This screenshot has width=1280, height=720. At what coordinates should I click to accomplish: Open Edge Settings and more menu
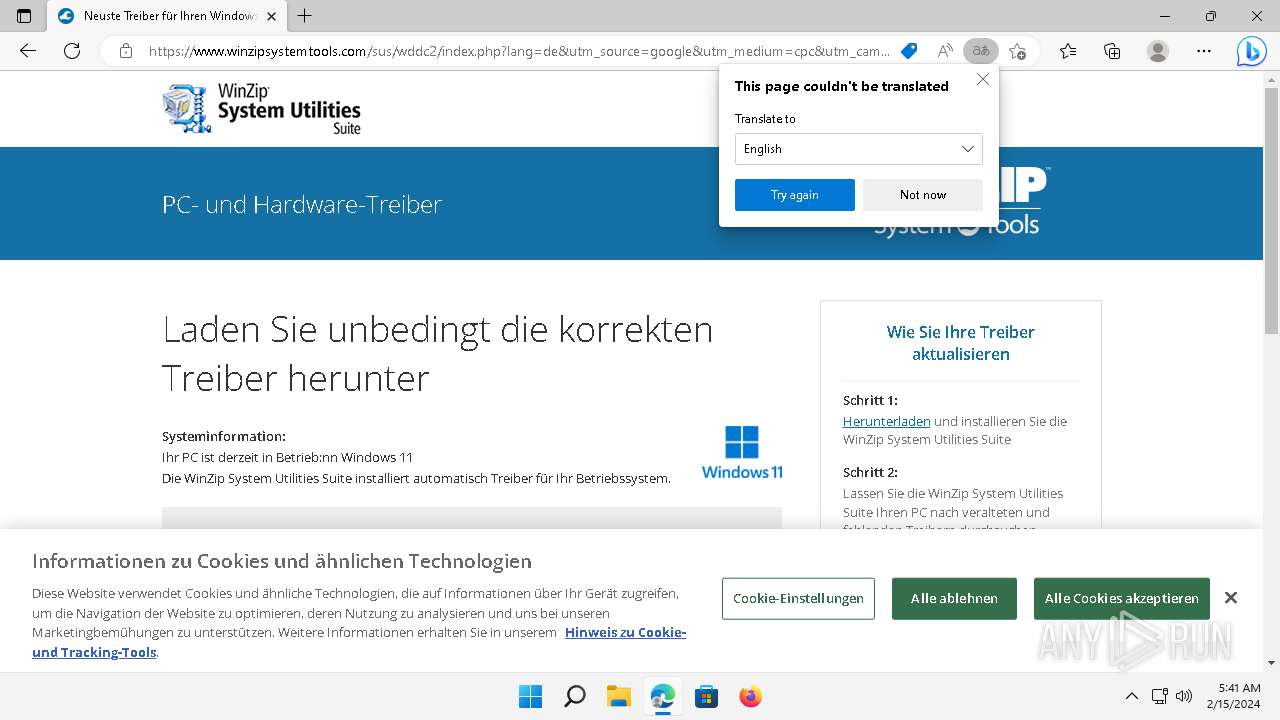coord(1204,51)
